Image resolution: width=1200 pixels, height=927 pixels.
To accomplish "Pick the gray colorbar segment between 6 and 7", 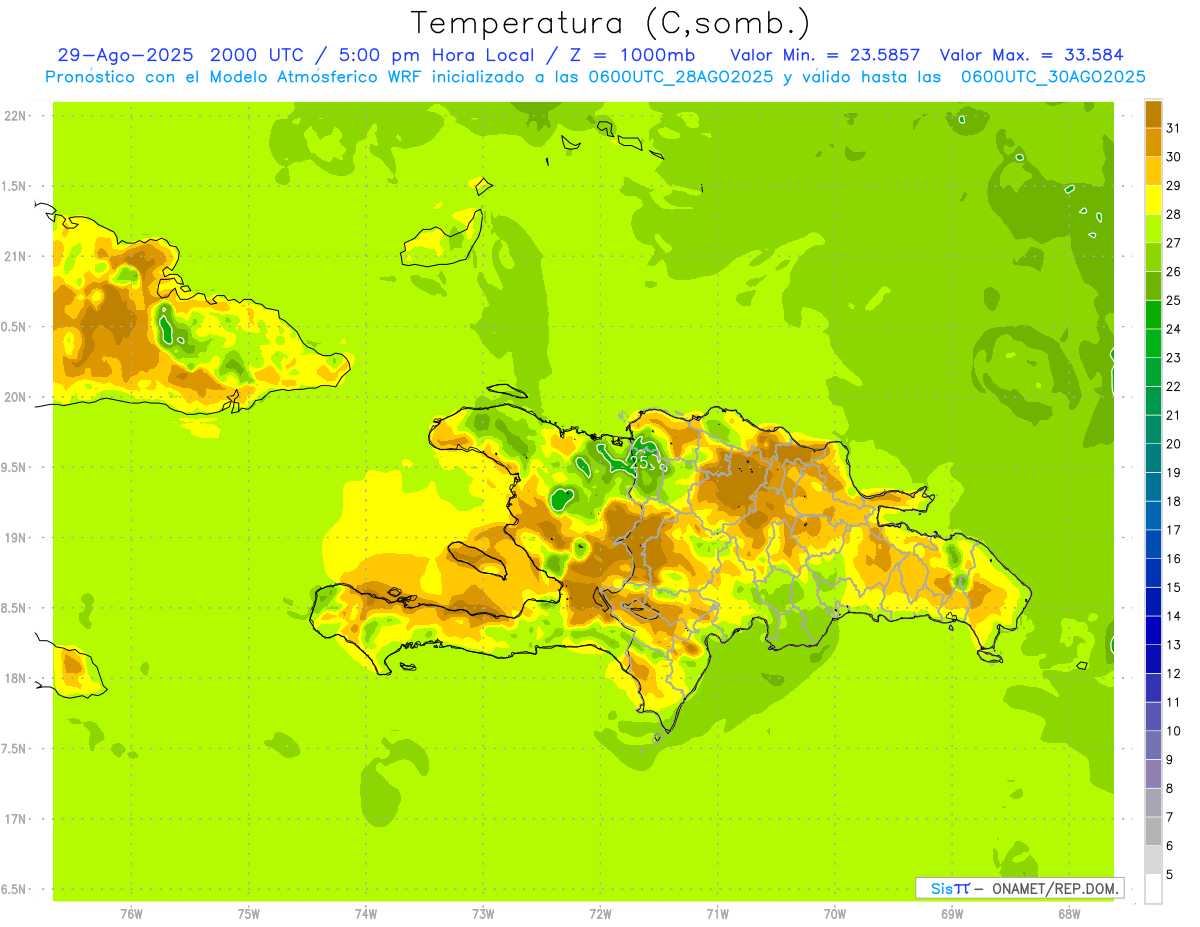I will pyautogui.click(x=1153, y=831).
